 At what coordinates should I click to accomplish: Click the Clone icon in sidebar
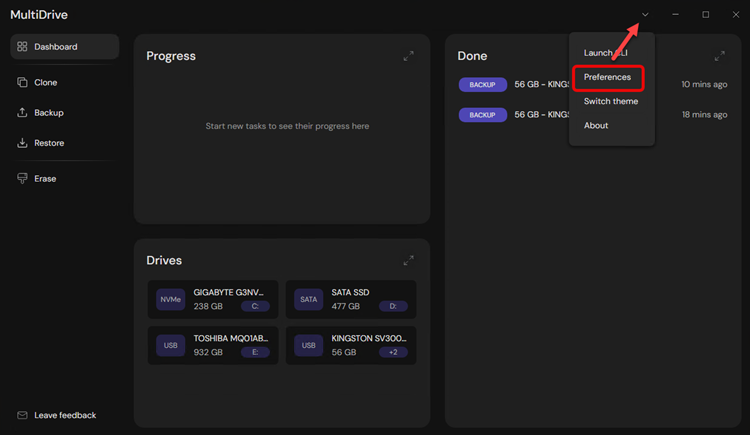pos(22,83)
